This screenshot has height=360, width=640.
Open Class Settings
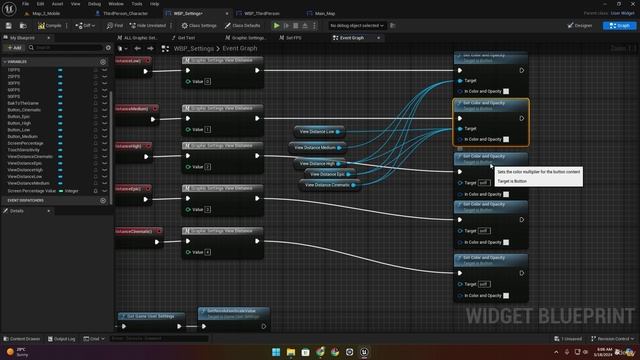pos(199,26)
